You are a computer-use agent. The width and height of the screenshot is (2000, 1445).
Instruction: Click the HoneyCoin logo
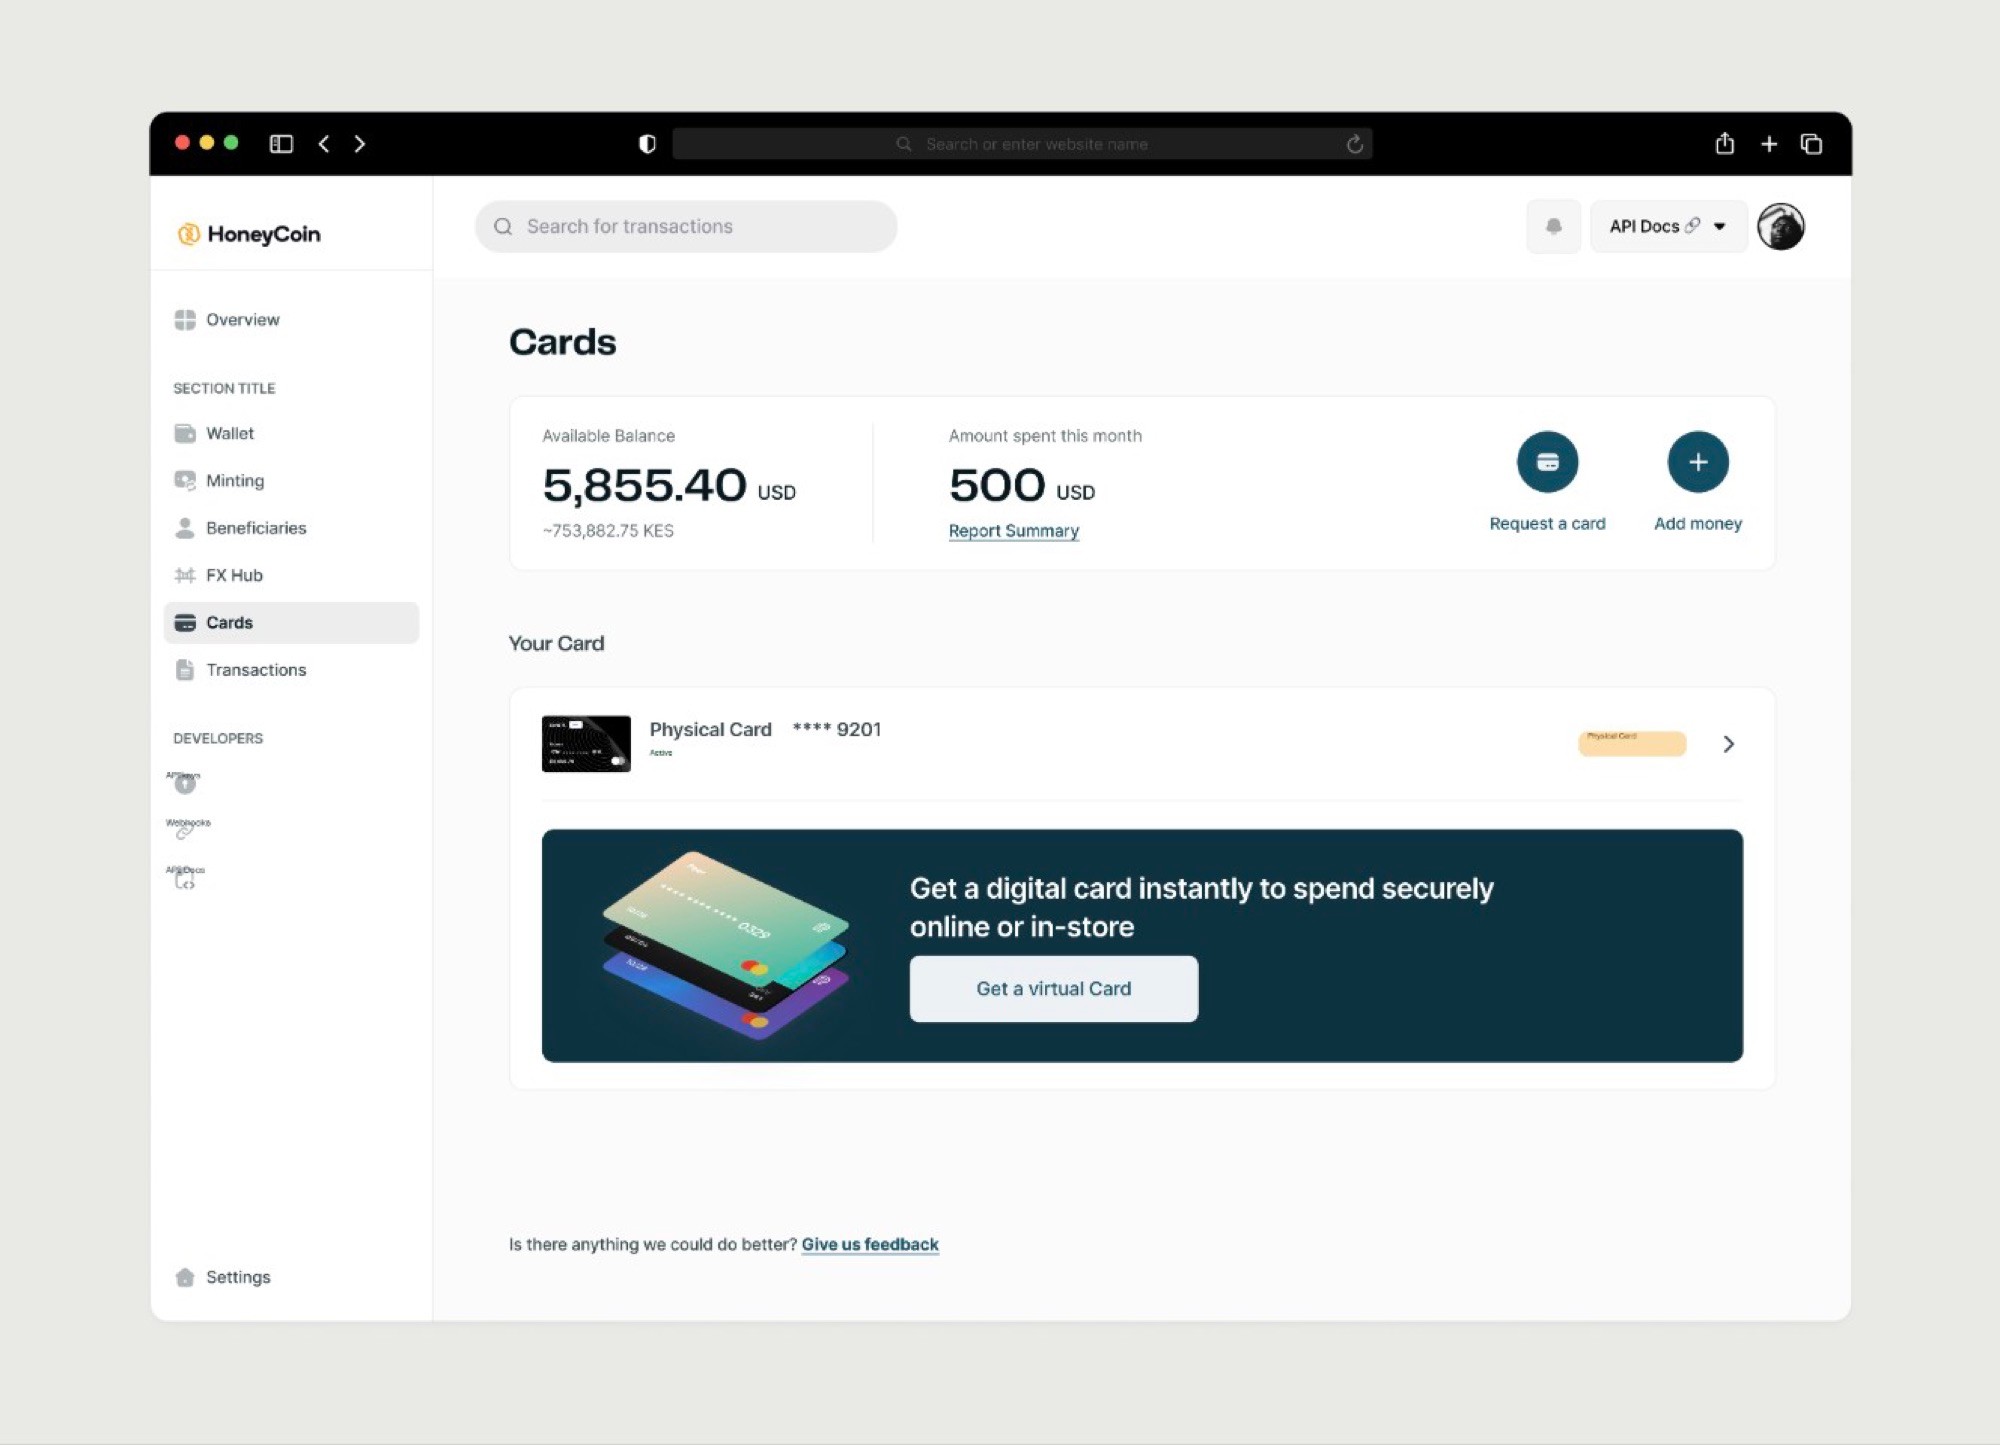pos(249,234)
